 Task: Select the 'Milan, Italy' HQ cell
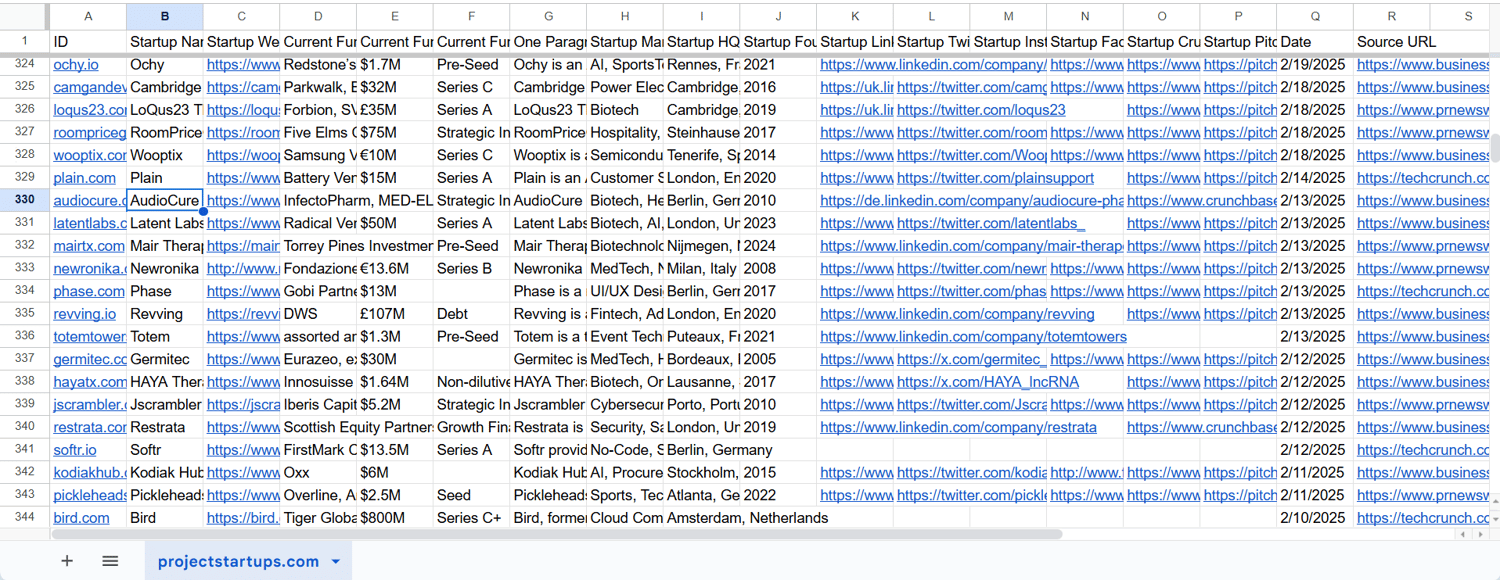click(x=702, y=268)
